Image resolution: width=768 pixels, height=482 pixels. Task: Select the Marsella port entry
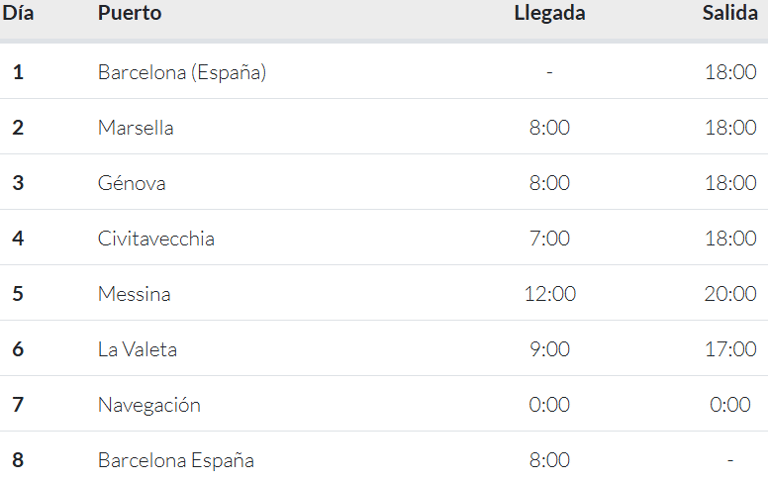pyautogui.click(x=136, y=128)
